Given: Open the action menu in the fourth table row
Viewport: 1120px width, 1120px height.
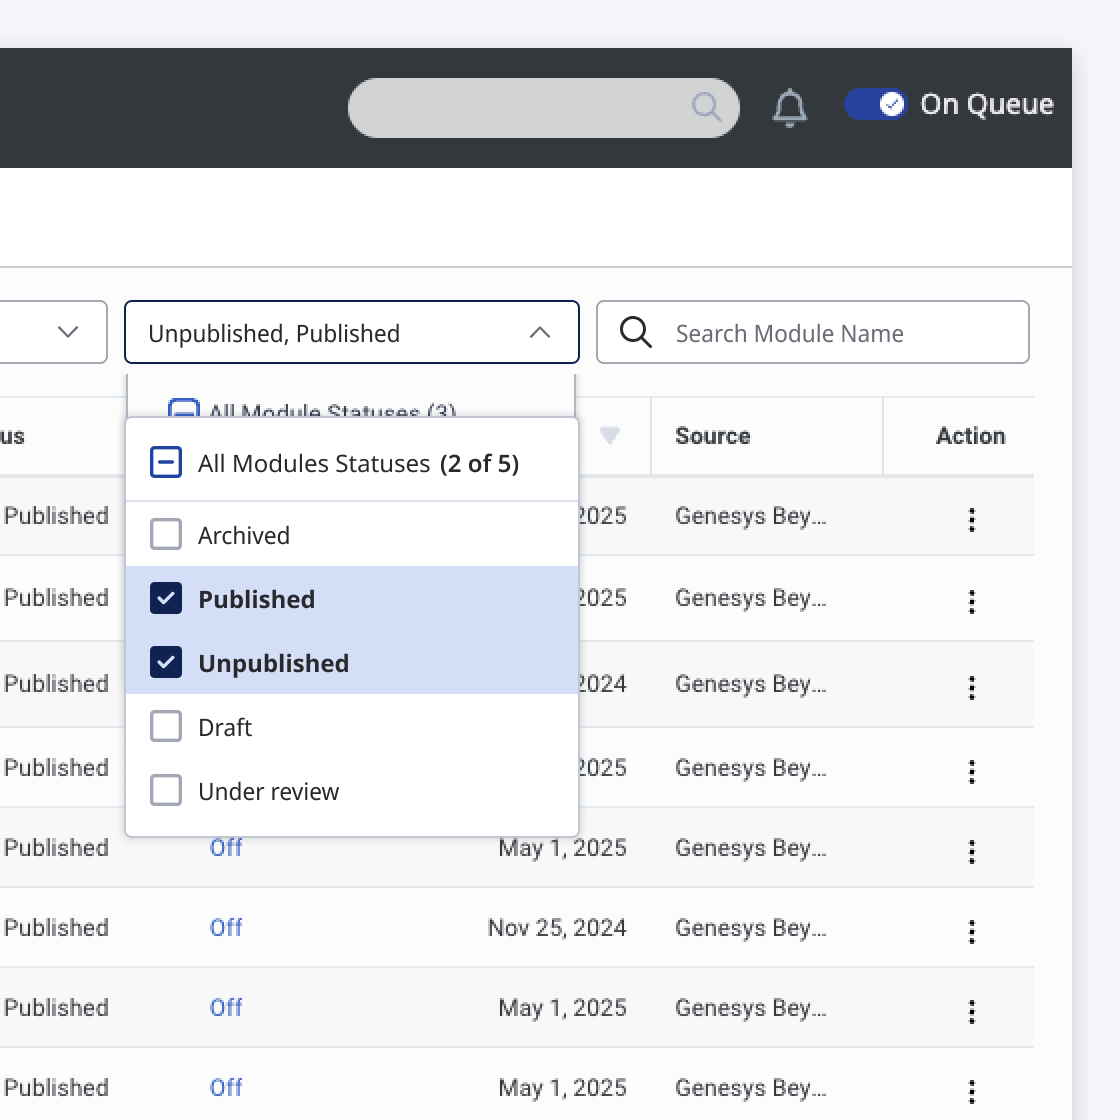Looking at the screenshot, I should click(971, 771).
